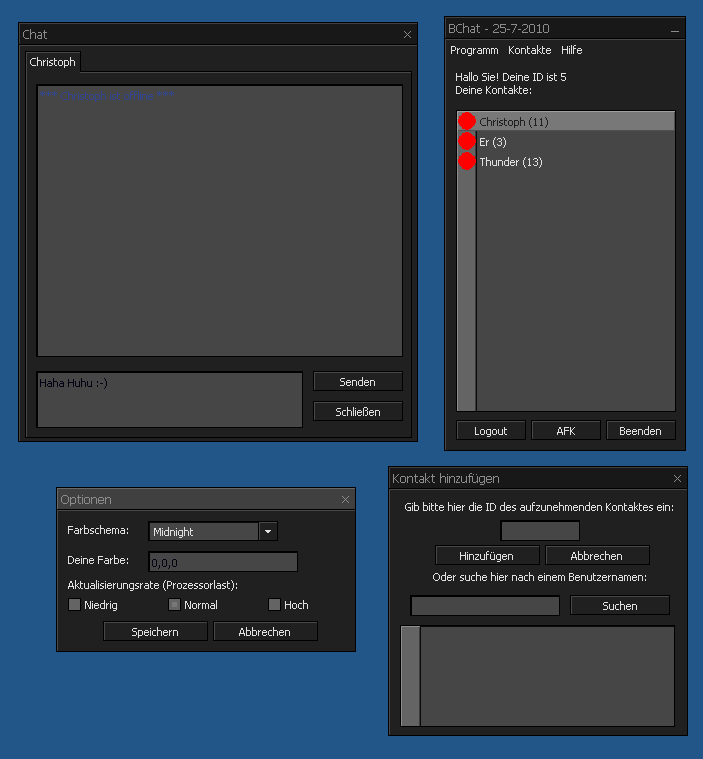Click the contact ID input field

pyautogui.click(x=540, y=531)
